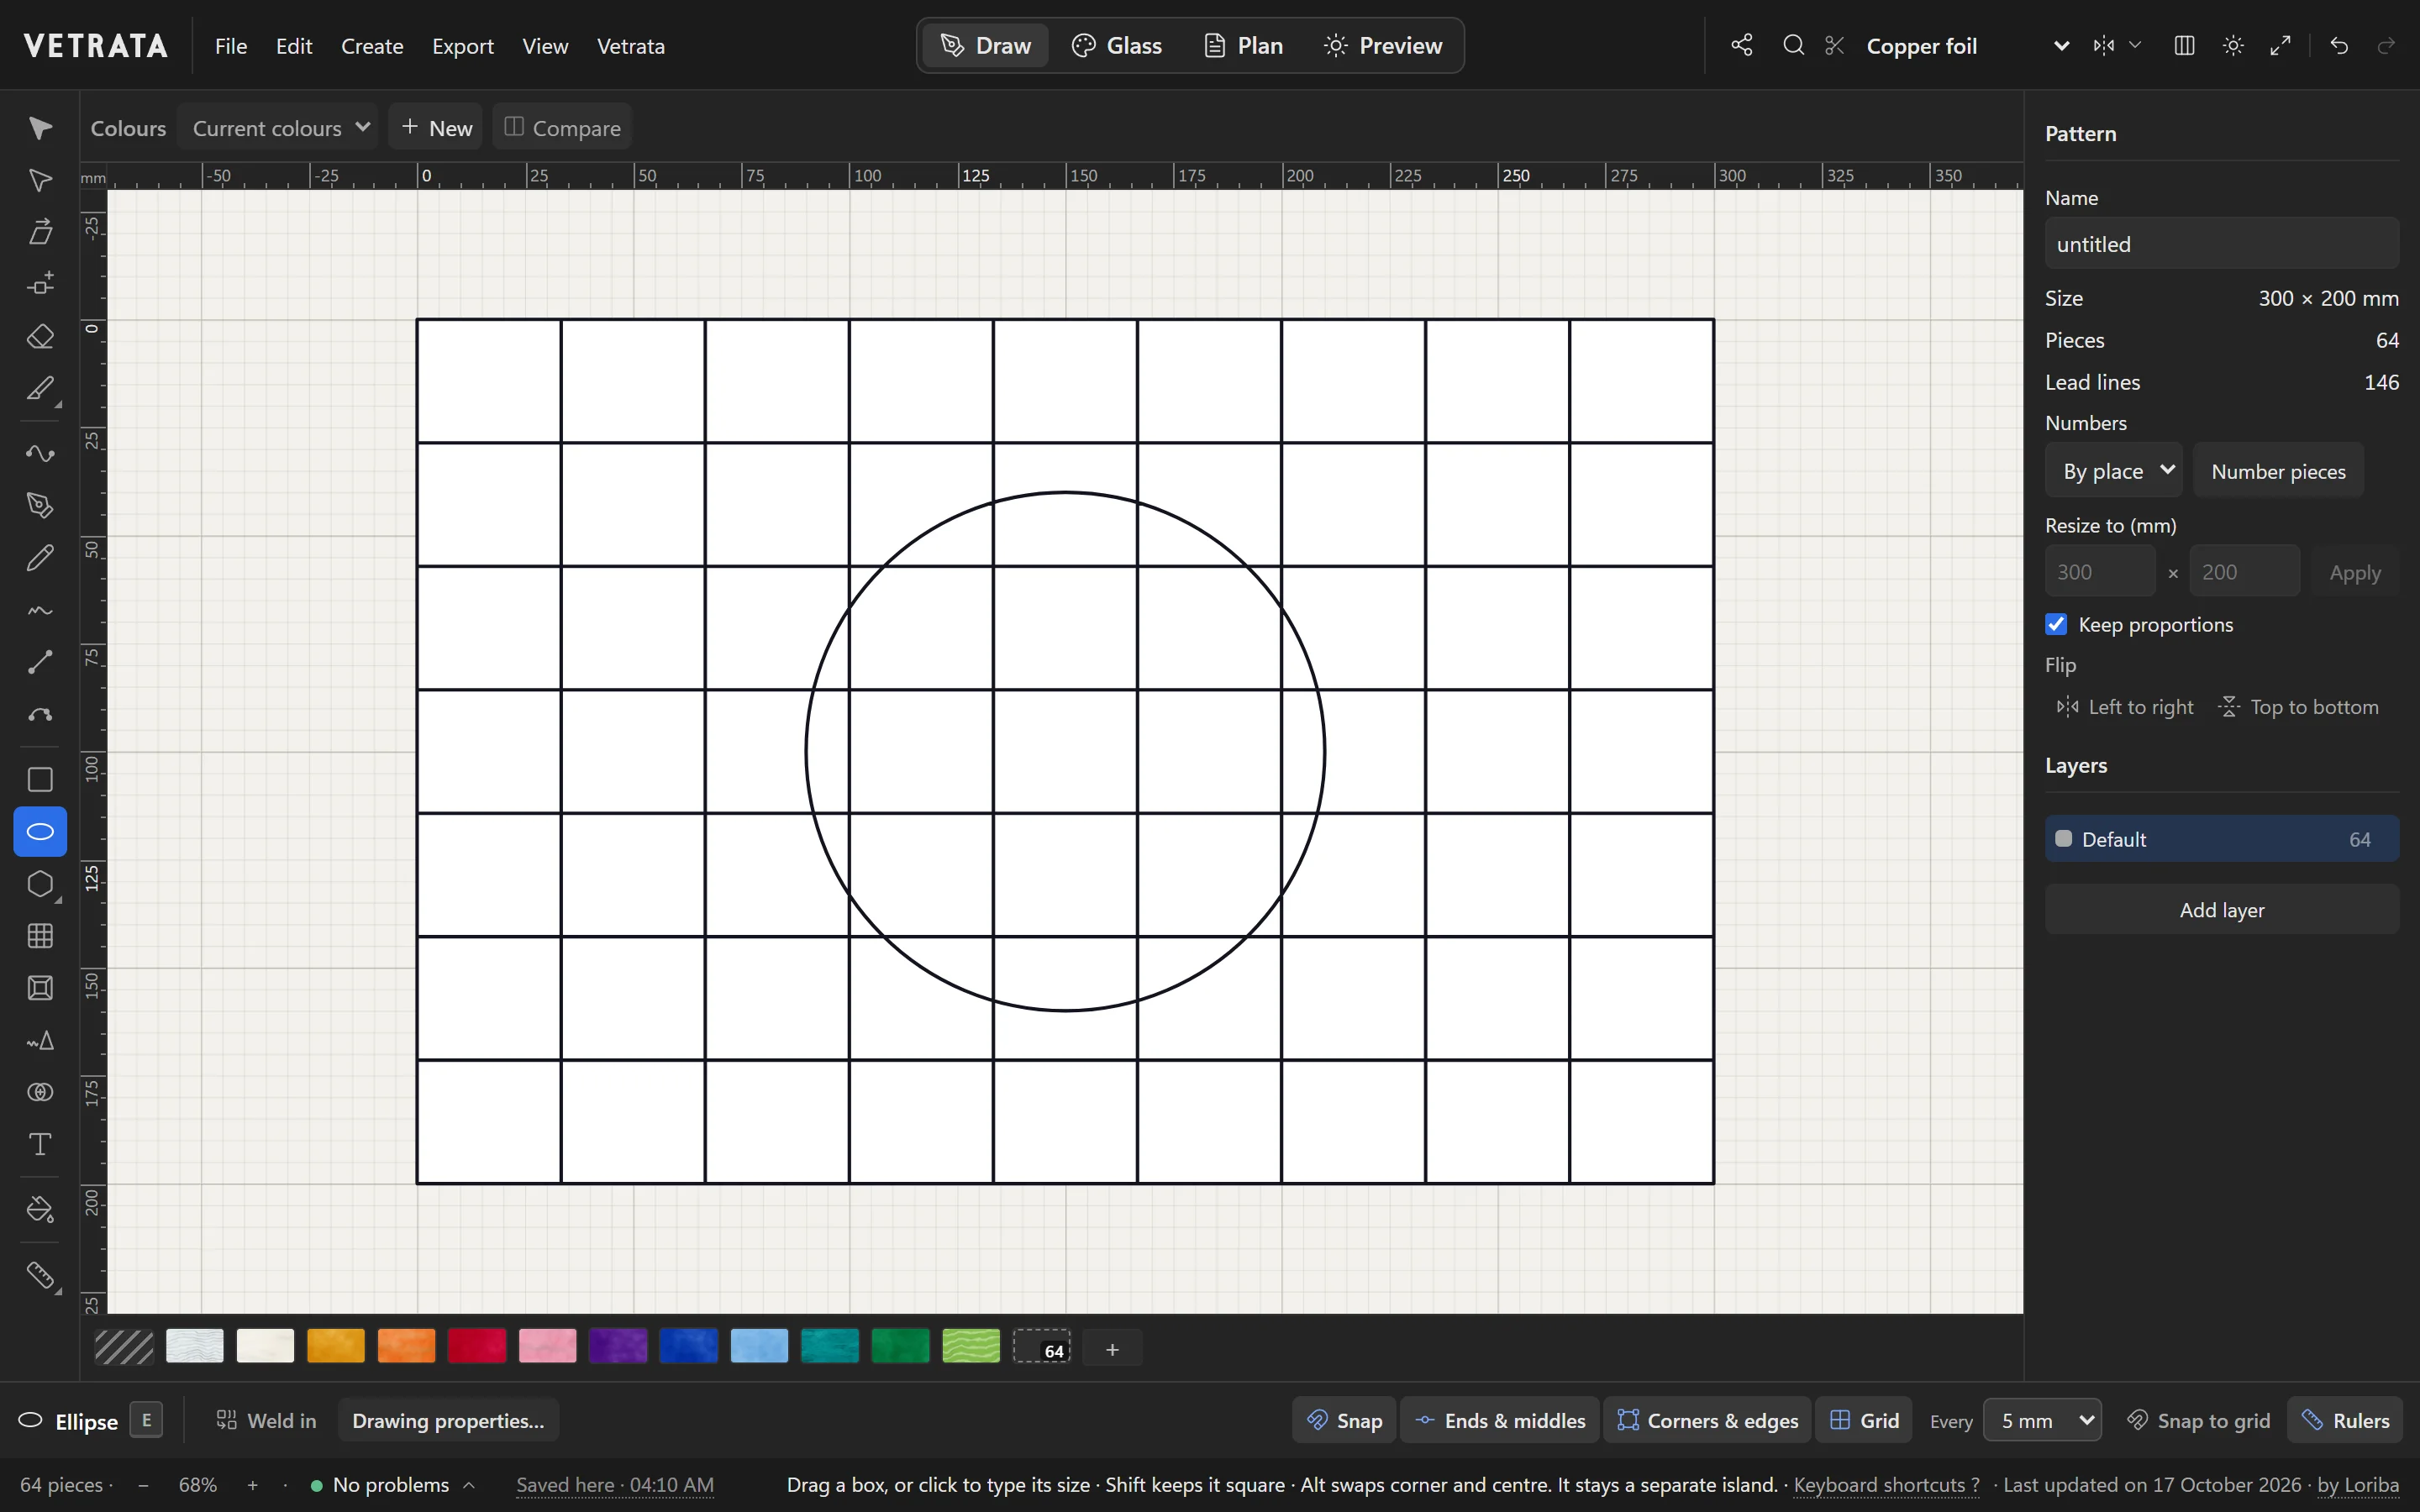Select the add-point tool

[40, 284]
